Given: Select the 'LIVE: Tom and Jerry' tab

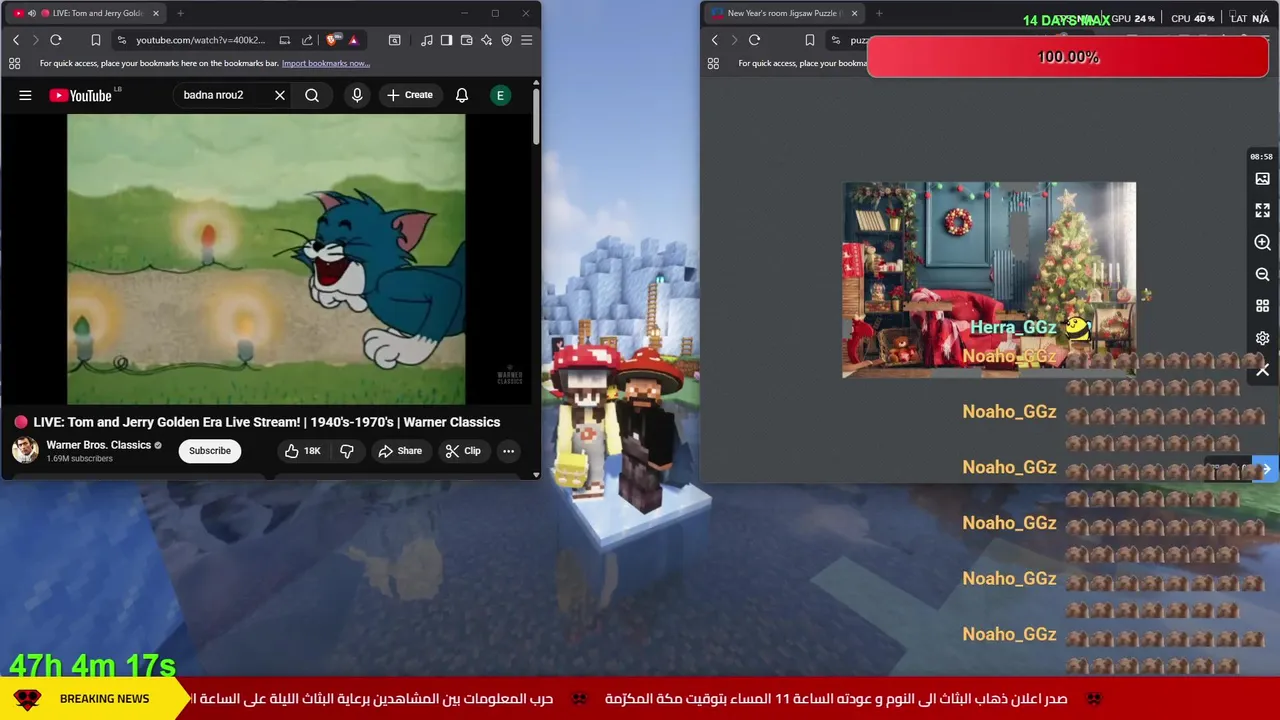Looking at the screenshot, I should tap(87, 13).
